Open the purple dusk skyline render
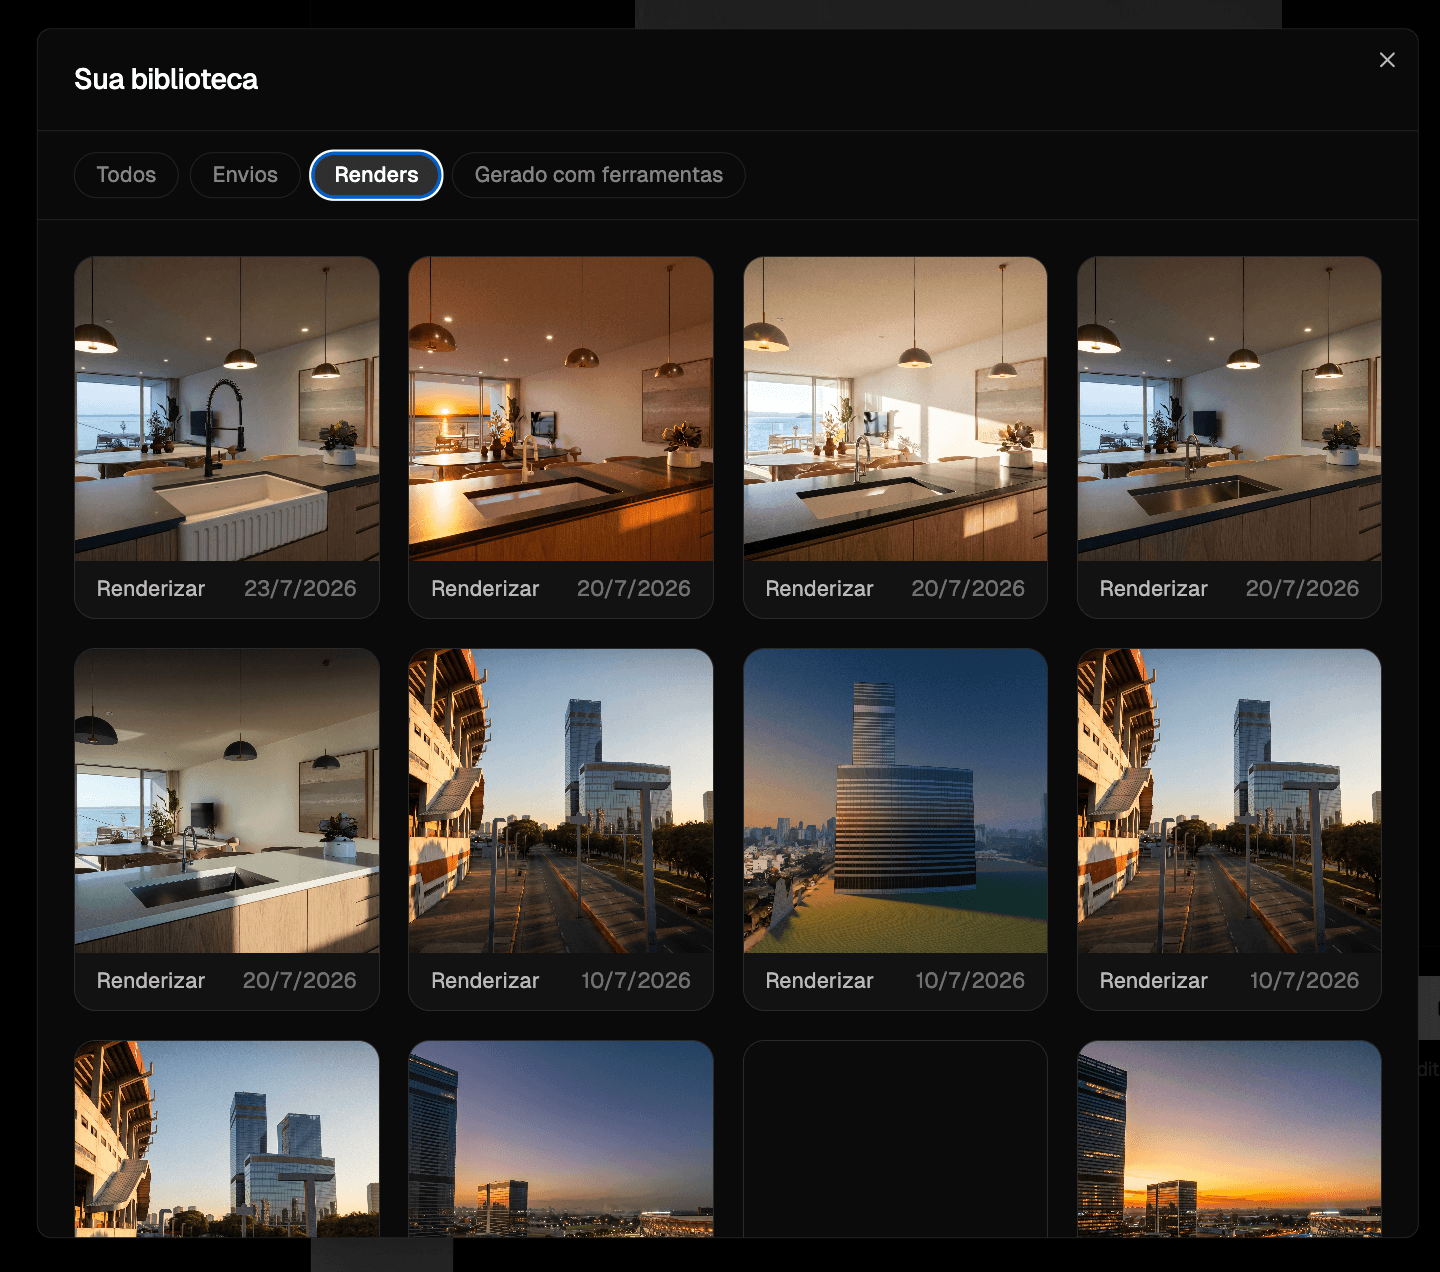Viewport: 1440px width, 1272px height. point(561,1139)
